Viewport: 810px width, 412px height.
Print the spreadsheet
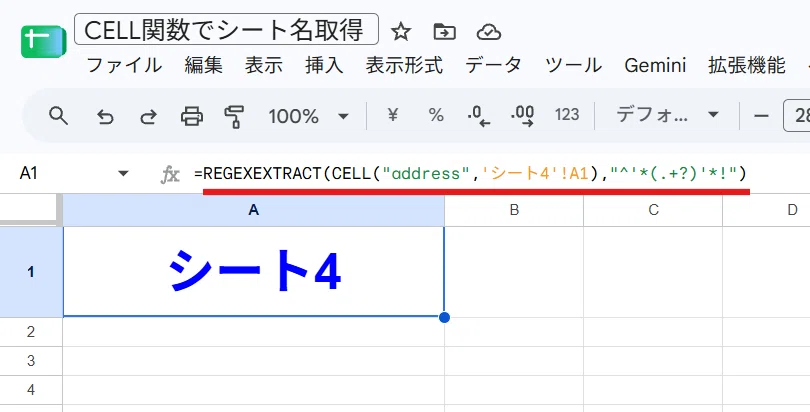tap(192, 116)
